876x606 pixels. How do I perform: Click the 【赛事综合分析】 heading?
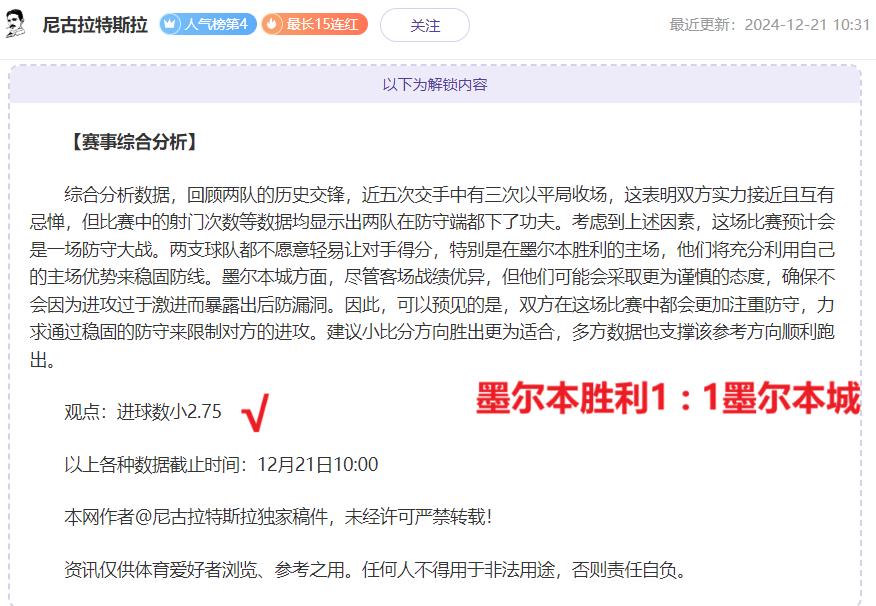(x=134, y=142)
